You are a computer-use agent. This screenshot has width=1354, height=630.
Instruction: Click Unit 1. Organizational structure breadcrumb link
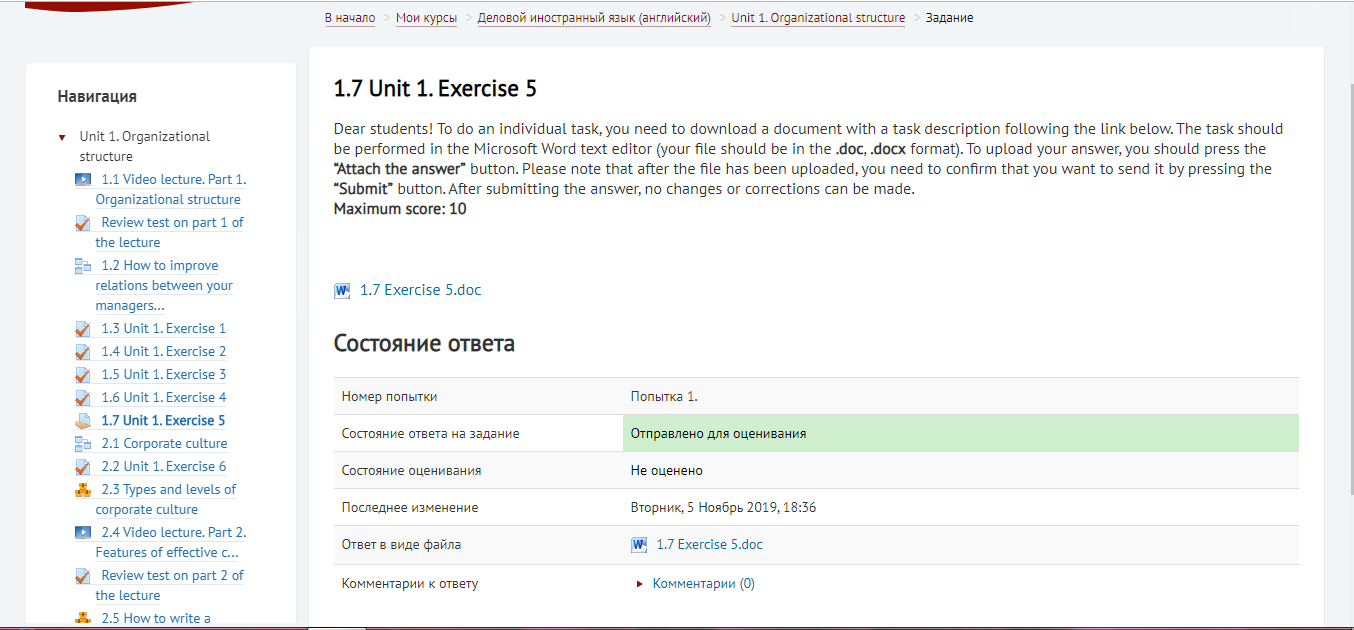coord(817,18)
